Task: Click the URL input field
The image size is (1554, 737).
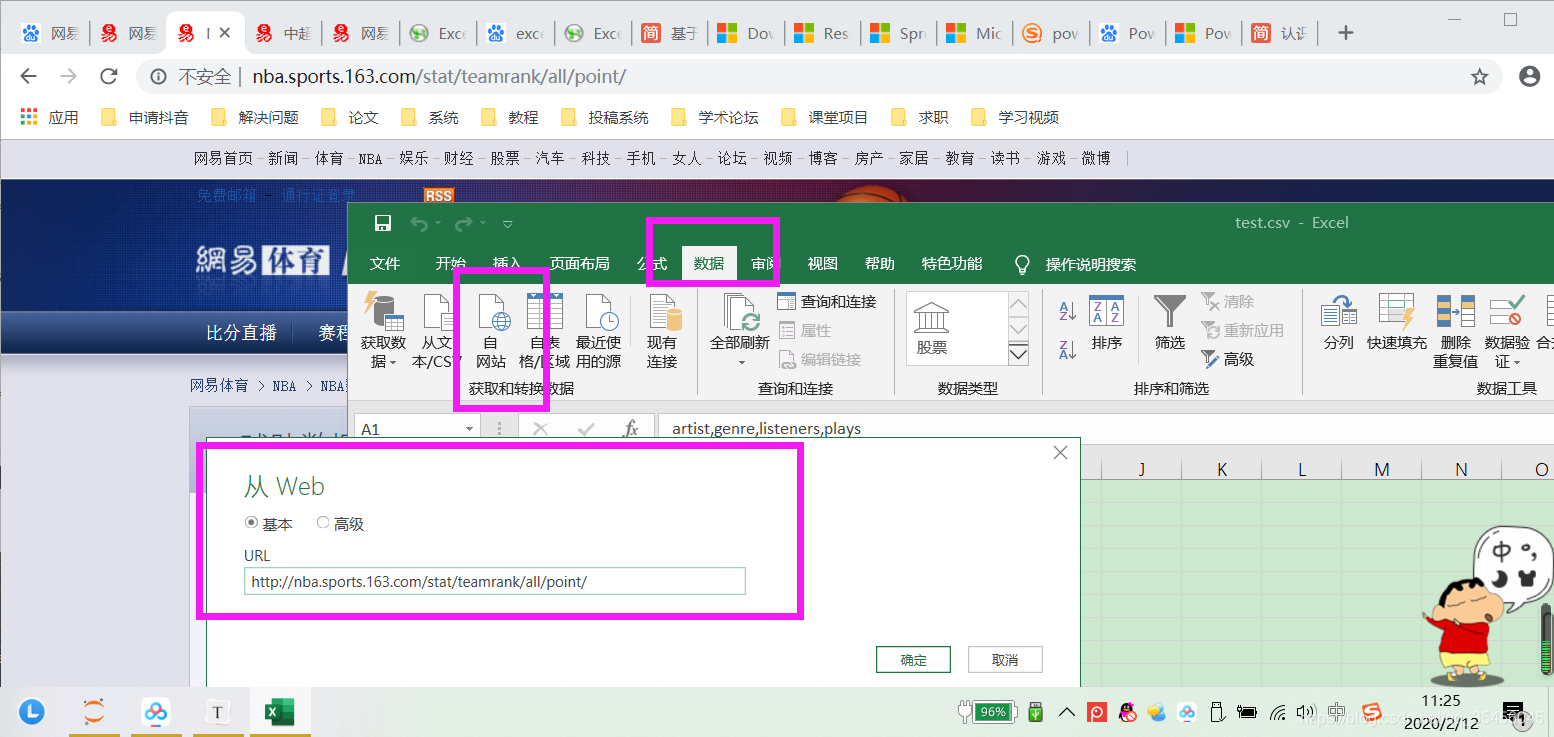Action: 495,581
